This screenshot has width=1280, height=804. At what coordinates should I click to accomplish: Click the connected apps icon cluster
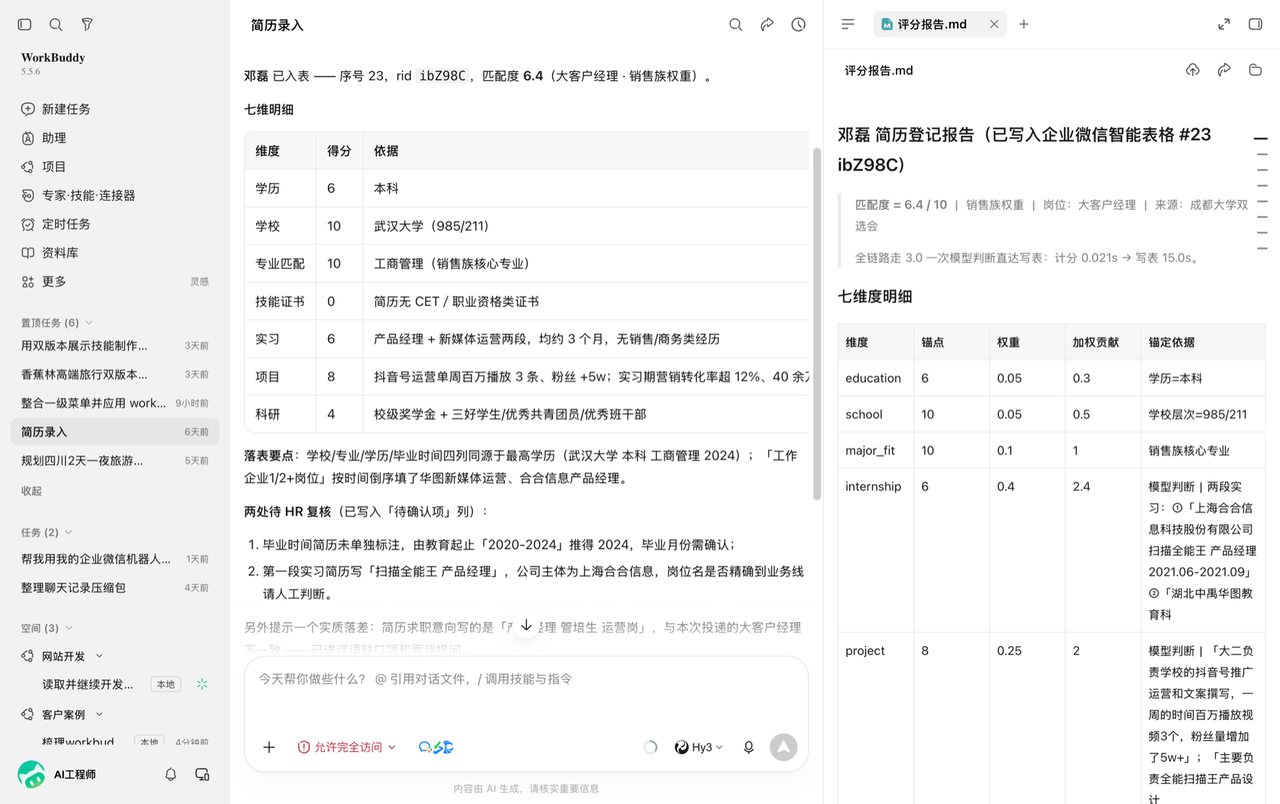[x=436, y=747]
